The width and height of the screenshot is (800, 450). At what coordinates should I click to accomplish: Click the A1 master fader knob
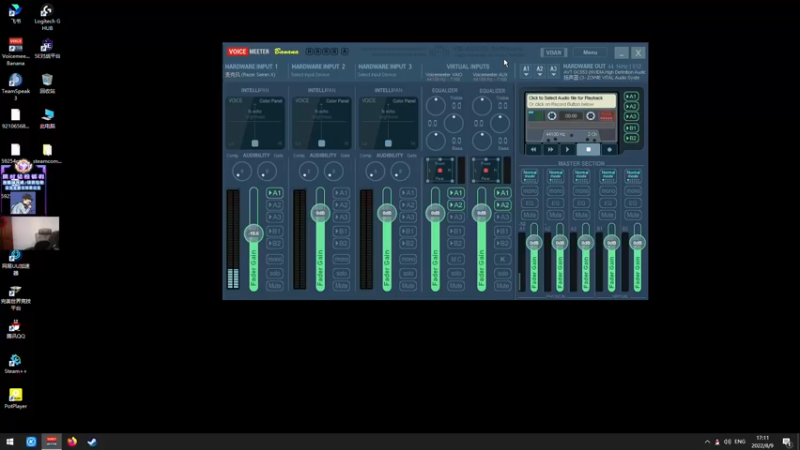(534, 243)
